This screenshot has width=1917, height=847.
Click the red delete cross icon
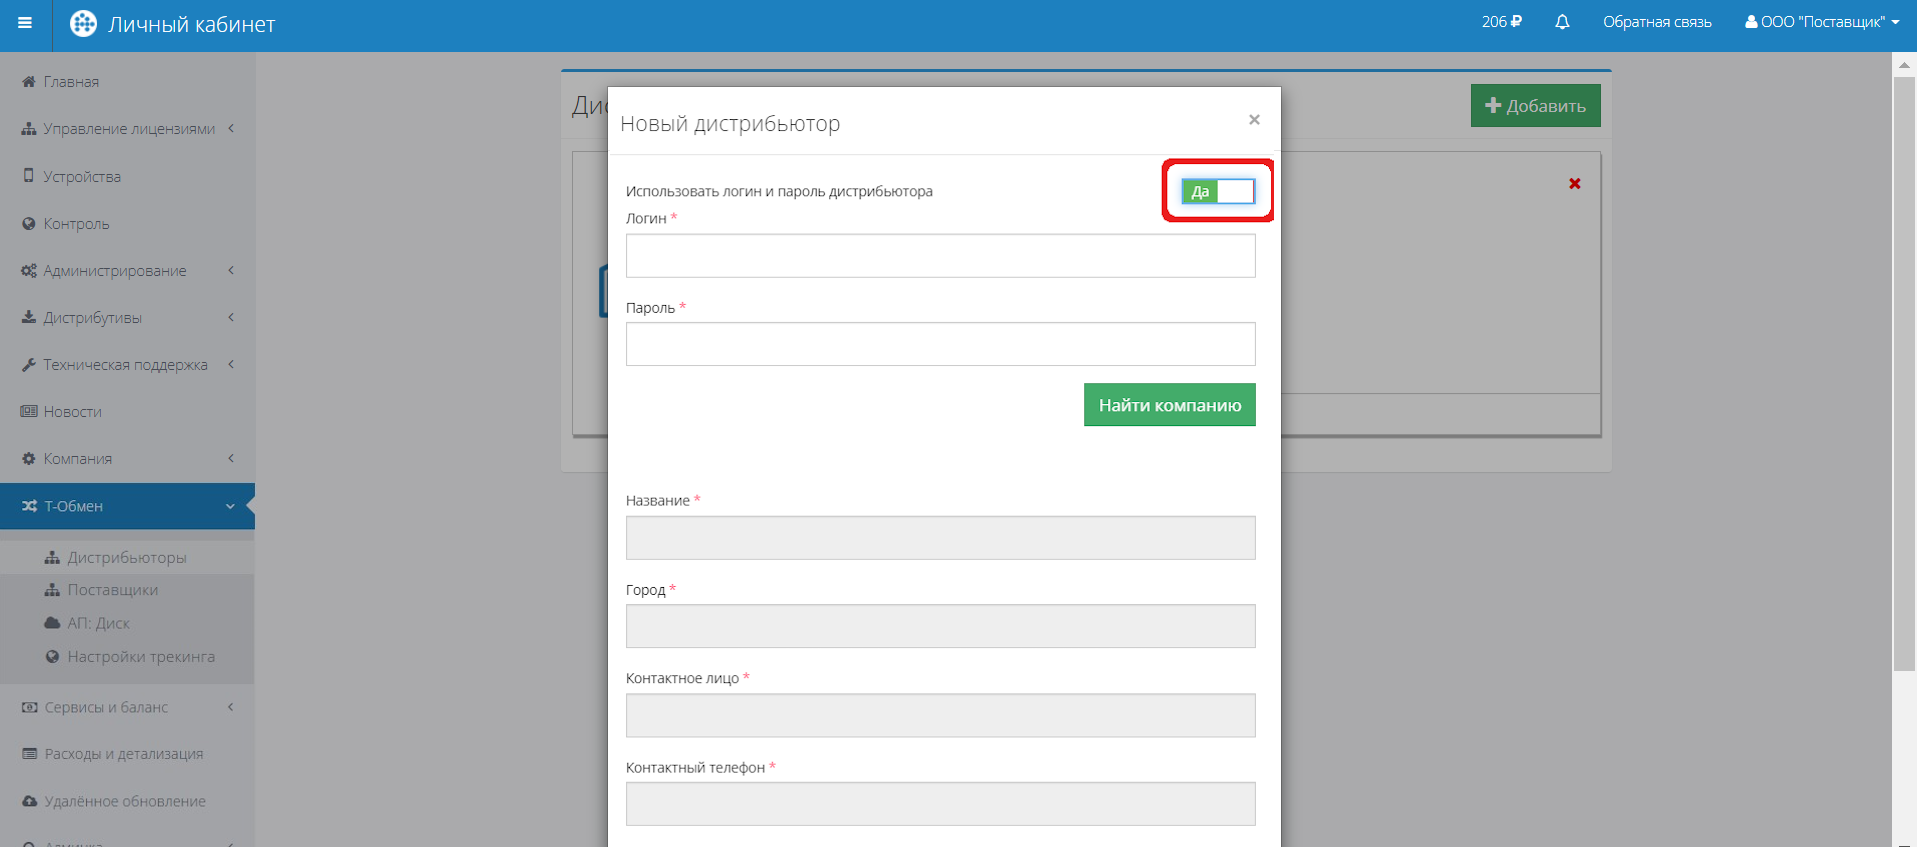click(x=1575, y=184)
